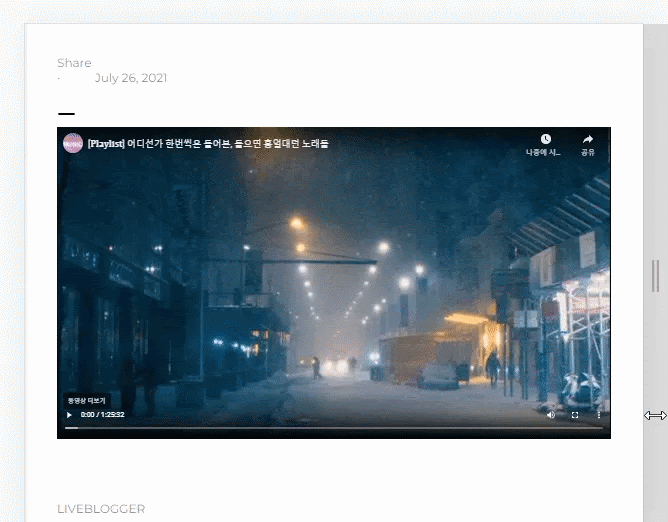Click the Watch Later clock icon
The width and height of the screenshot is (668, 522).
pyautogui.click(x=545, y=139)
